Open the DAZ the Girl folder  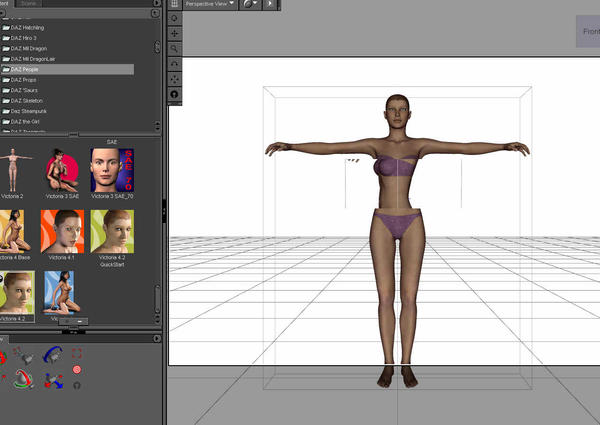[x=21, y=122]
